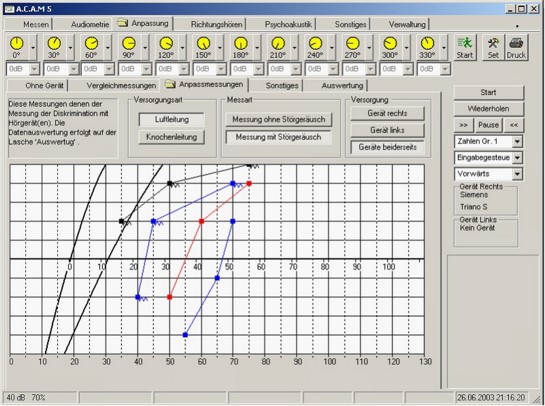Toggle the Knochenleitung supply type

pyautogui.click(x=172, y=137)
